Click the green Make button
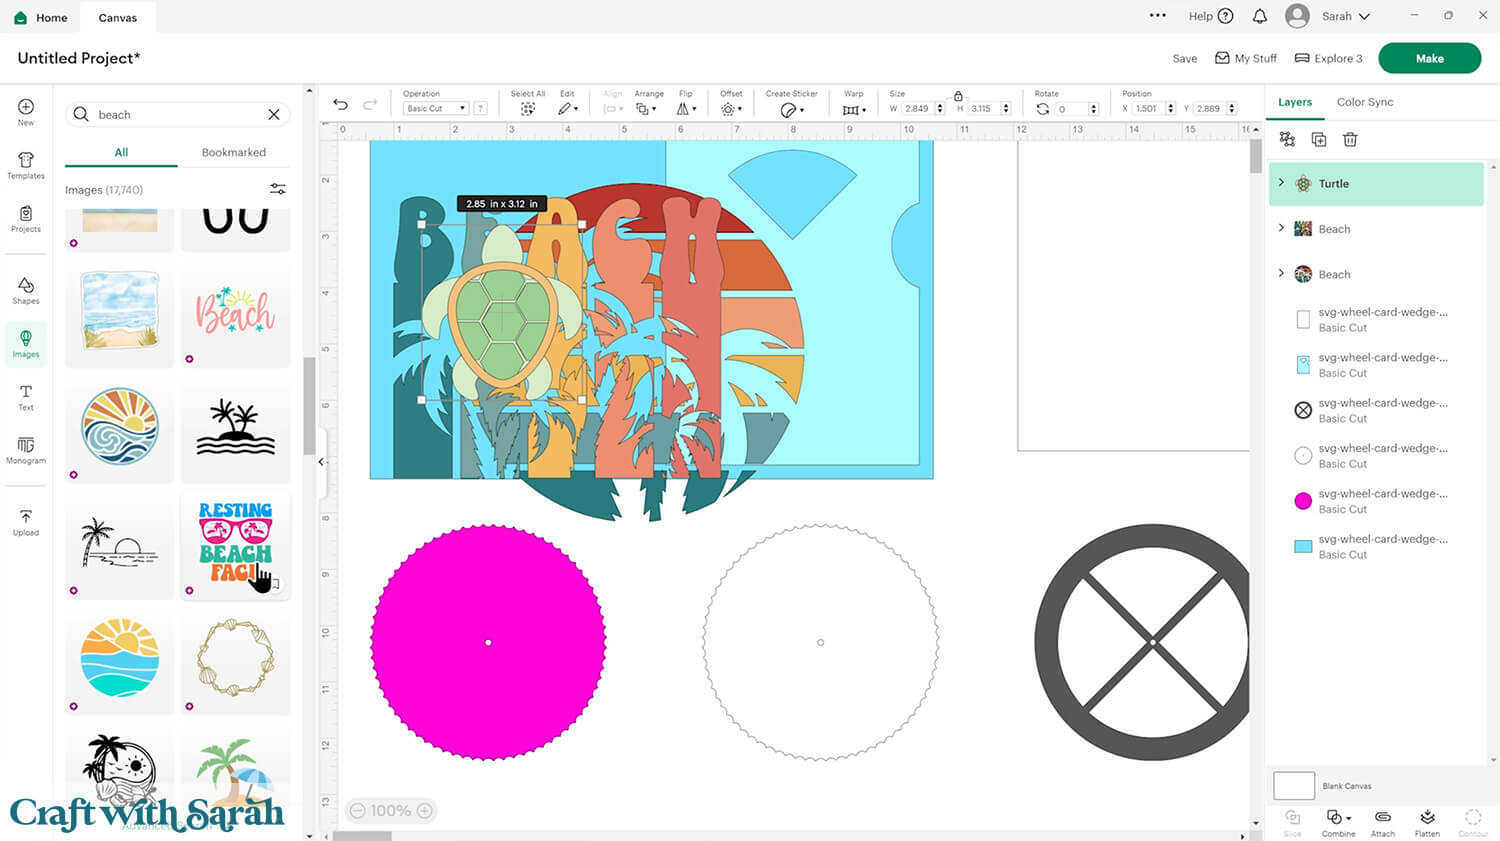This screenshot has width=1500, height=841. [1429, 58]
